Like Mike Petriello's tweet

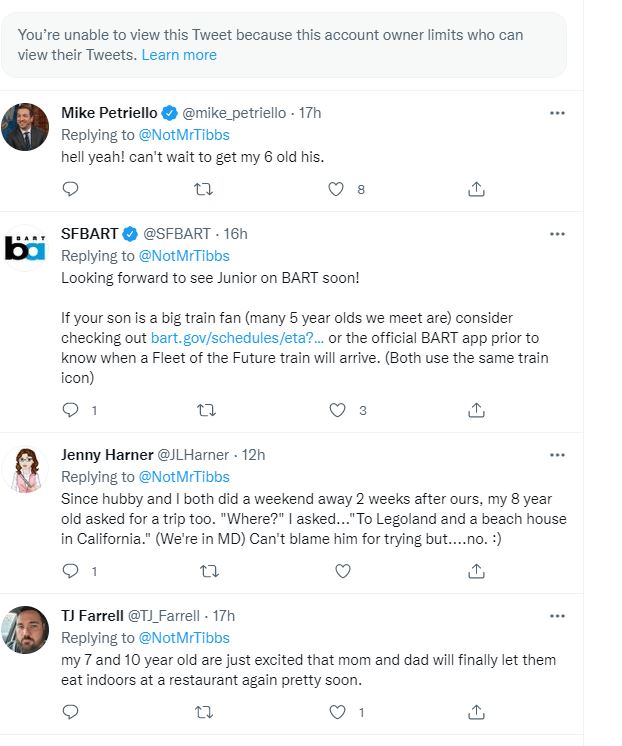(x=336, y=189)
